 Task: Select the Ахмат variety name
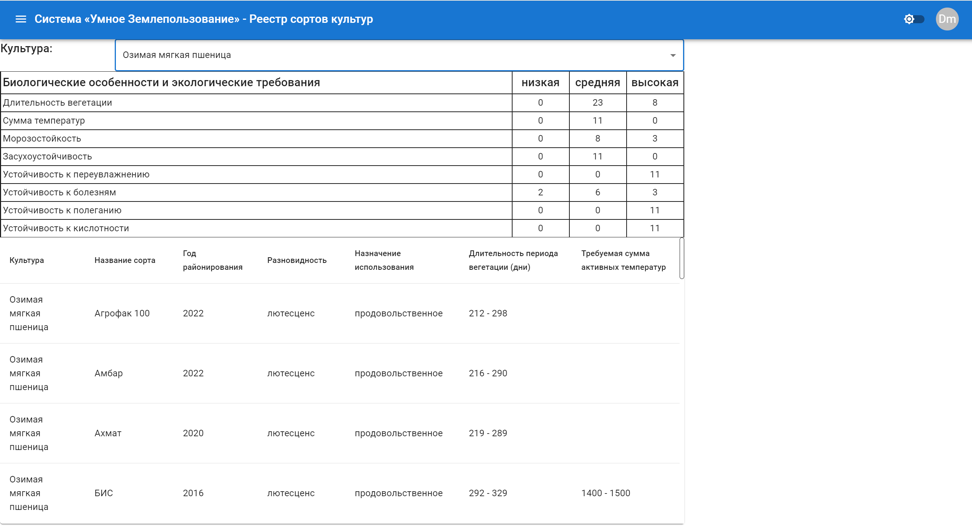point(108,433)
